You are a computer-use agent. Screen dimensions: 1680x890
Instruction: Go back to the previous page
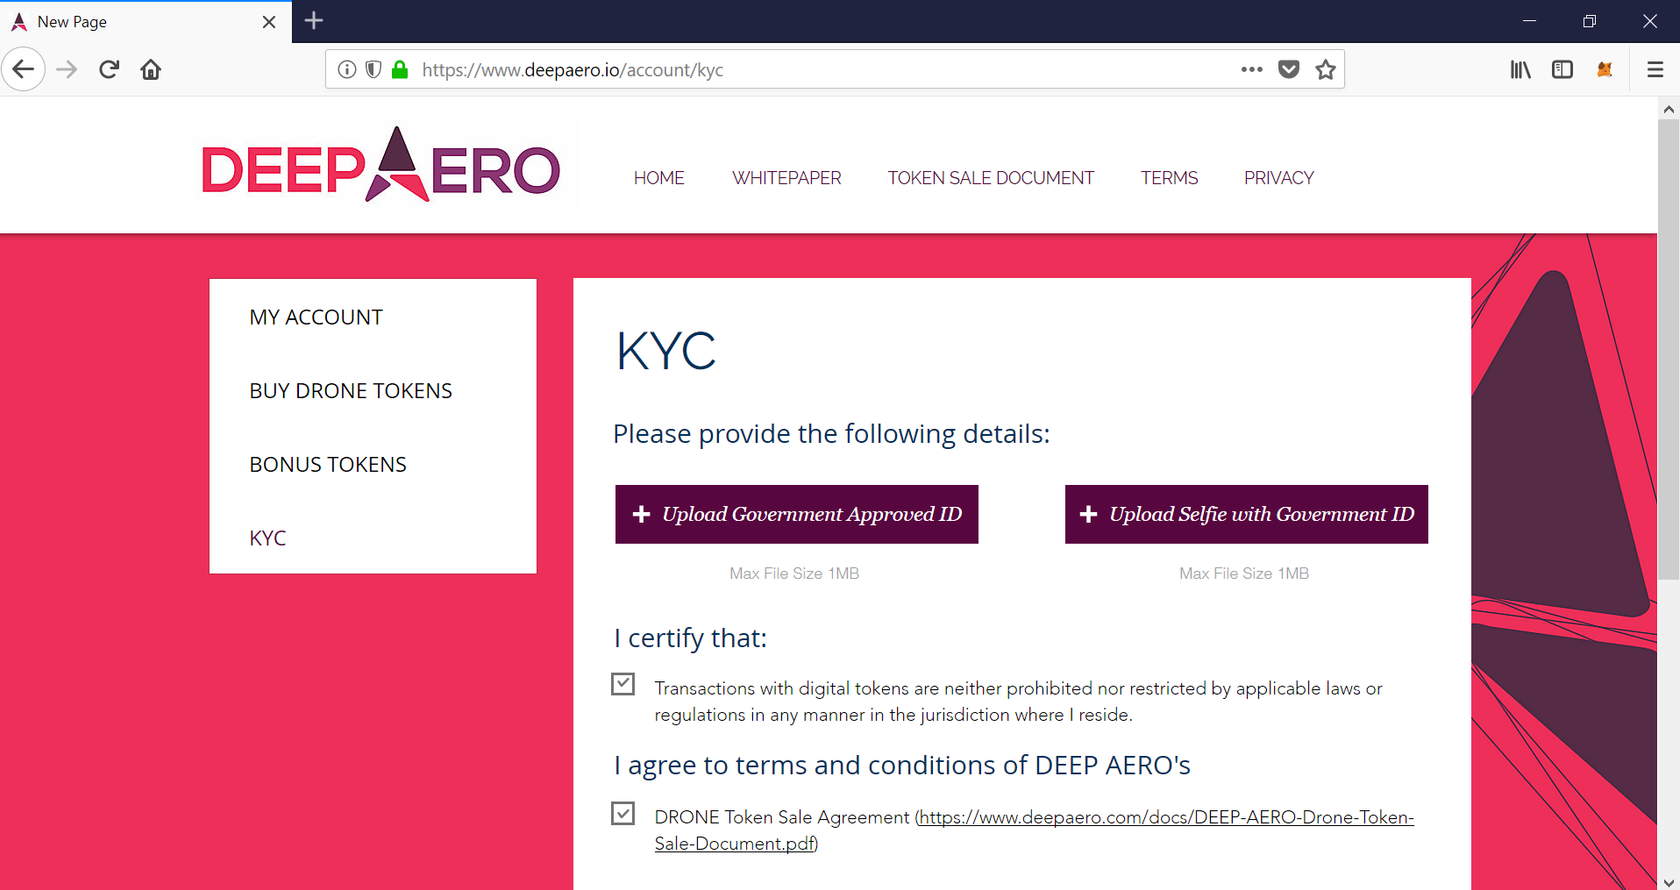23,70
